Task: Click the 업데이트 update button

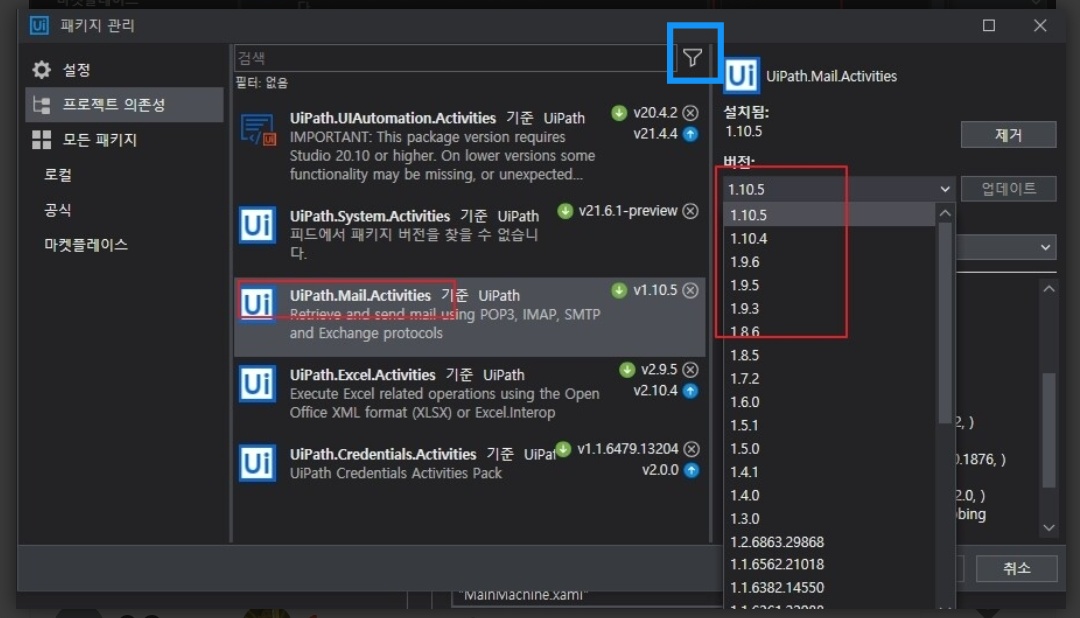Action: [1008, 189]
